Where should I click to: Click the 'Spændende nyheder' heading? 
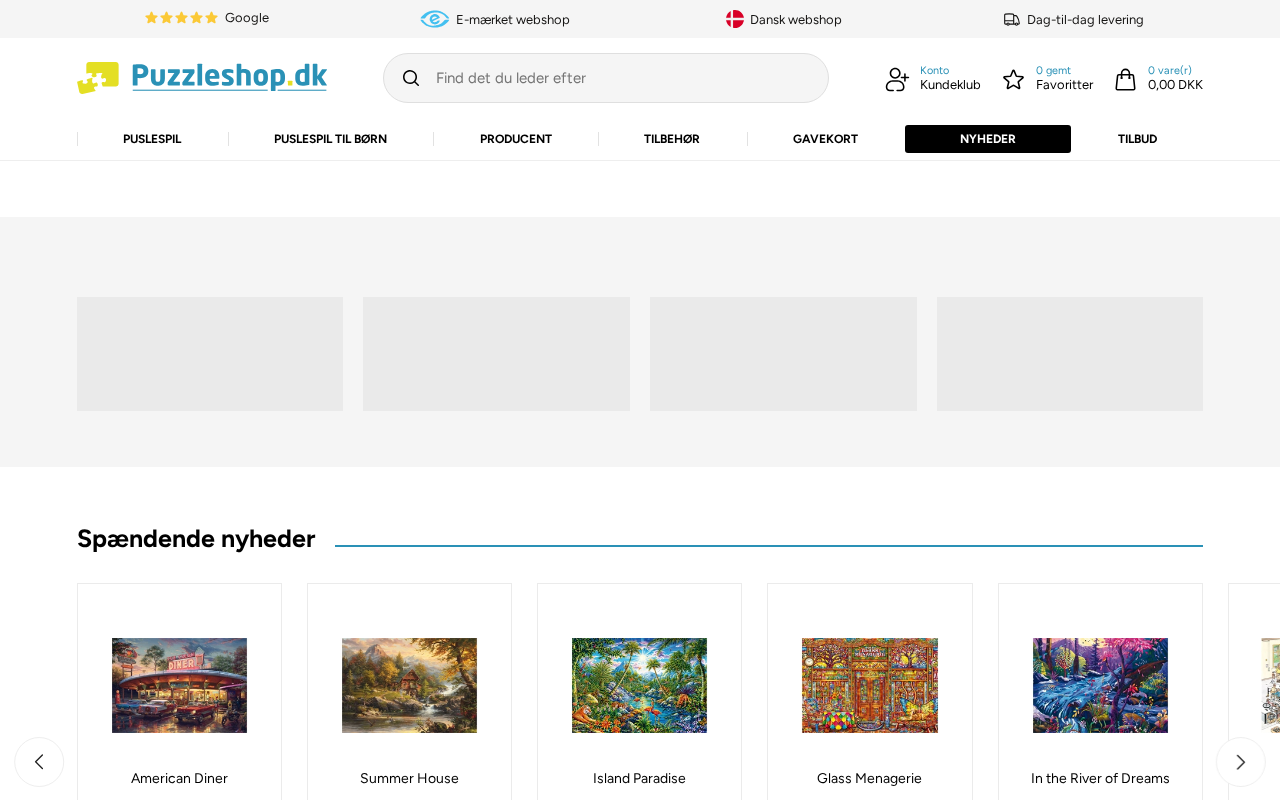pyautogui.click(x=196, y=539)
